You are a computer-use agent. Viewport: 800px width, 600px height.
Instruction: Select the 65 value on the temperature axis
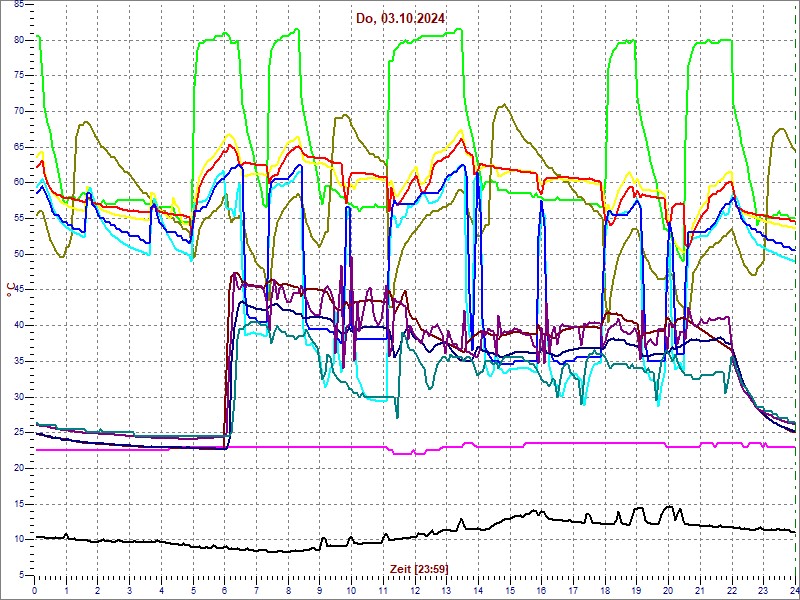17,147
